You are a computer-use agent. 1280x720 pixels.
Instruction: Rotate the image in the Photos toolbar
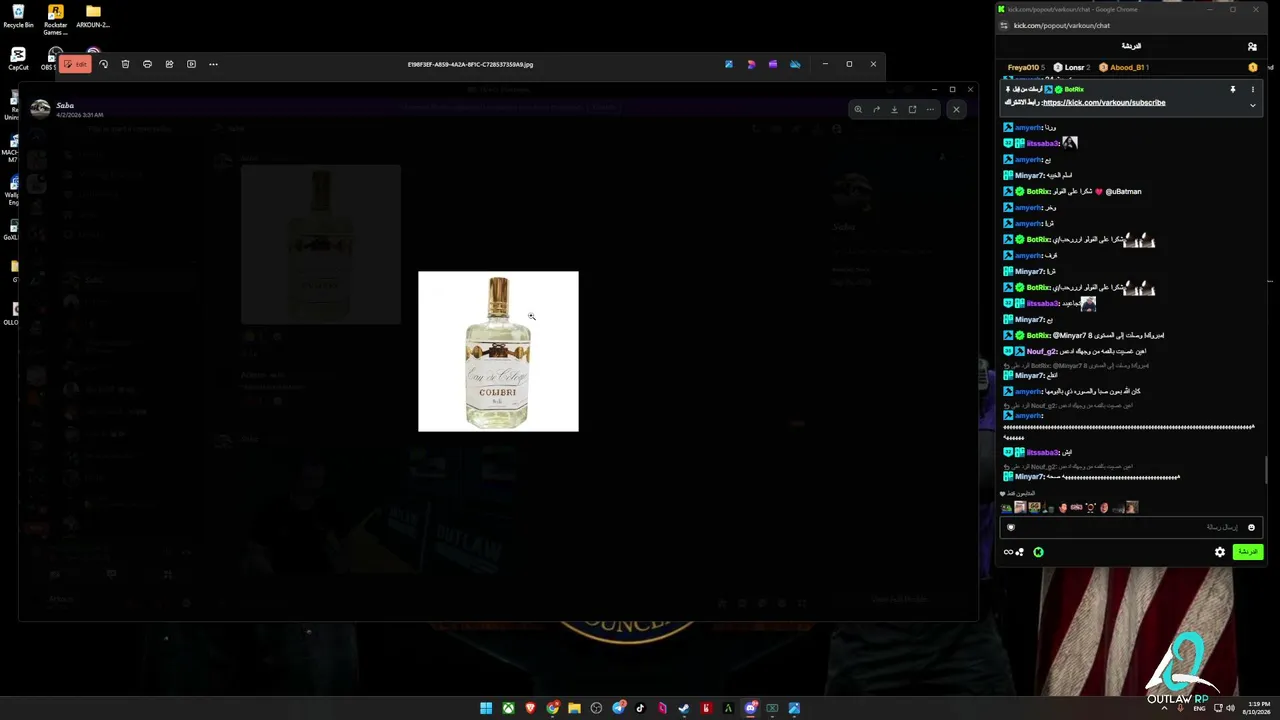103,64
